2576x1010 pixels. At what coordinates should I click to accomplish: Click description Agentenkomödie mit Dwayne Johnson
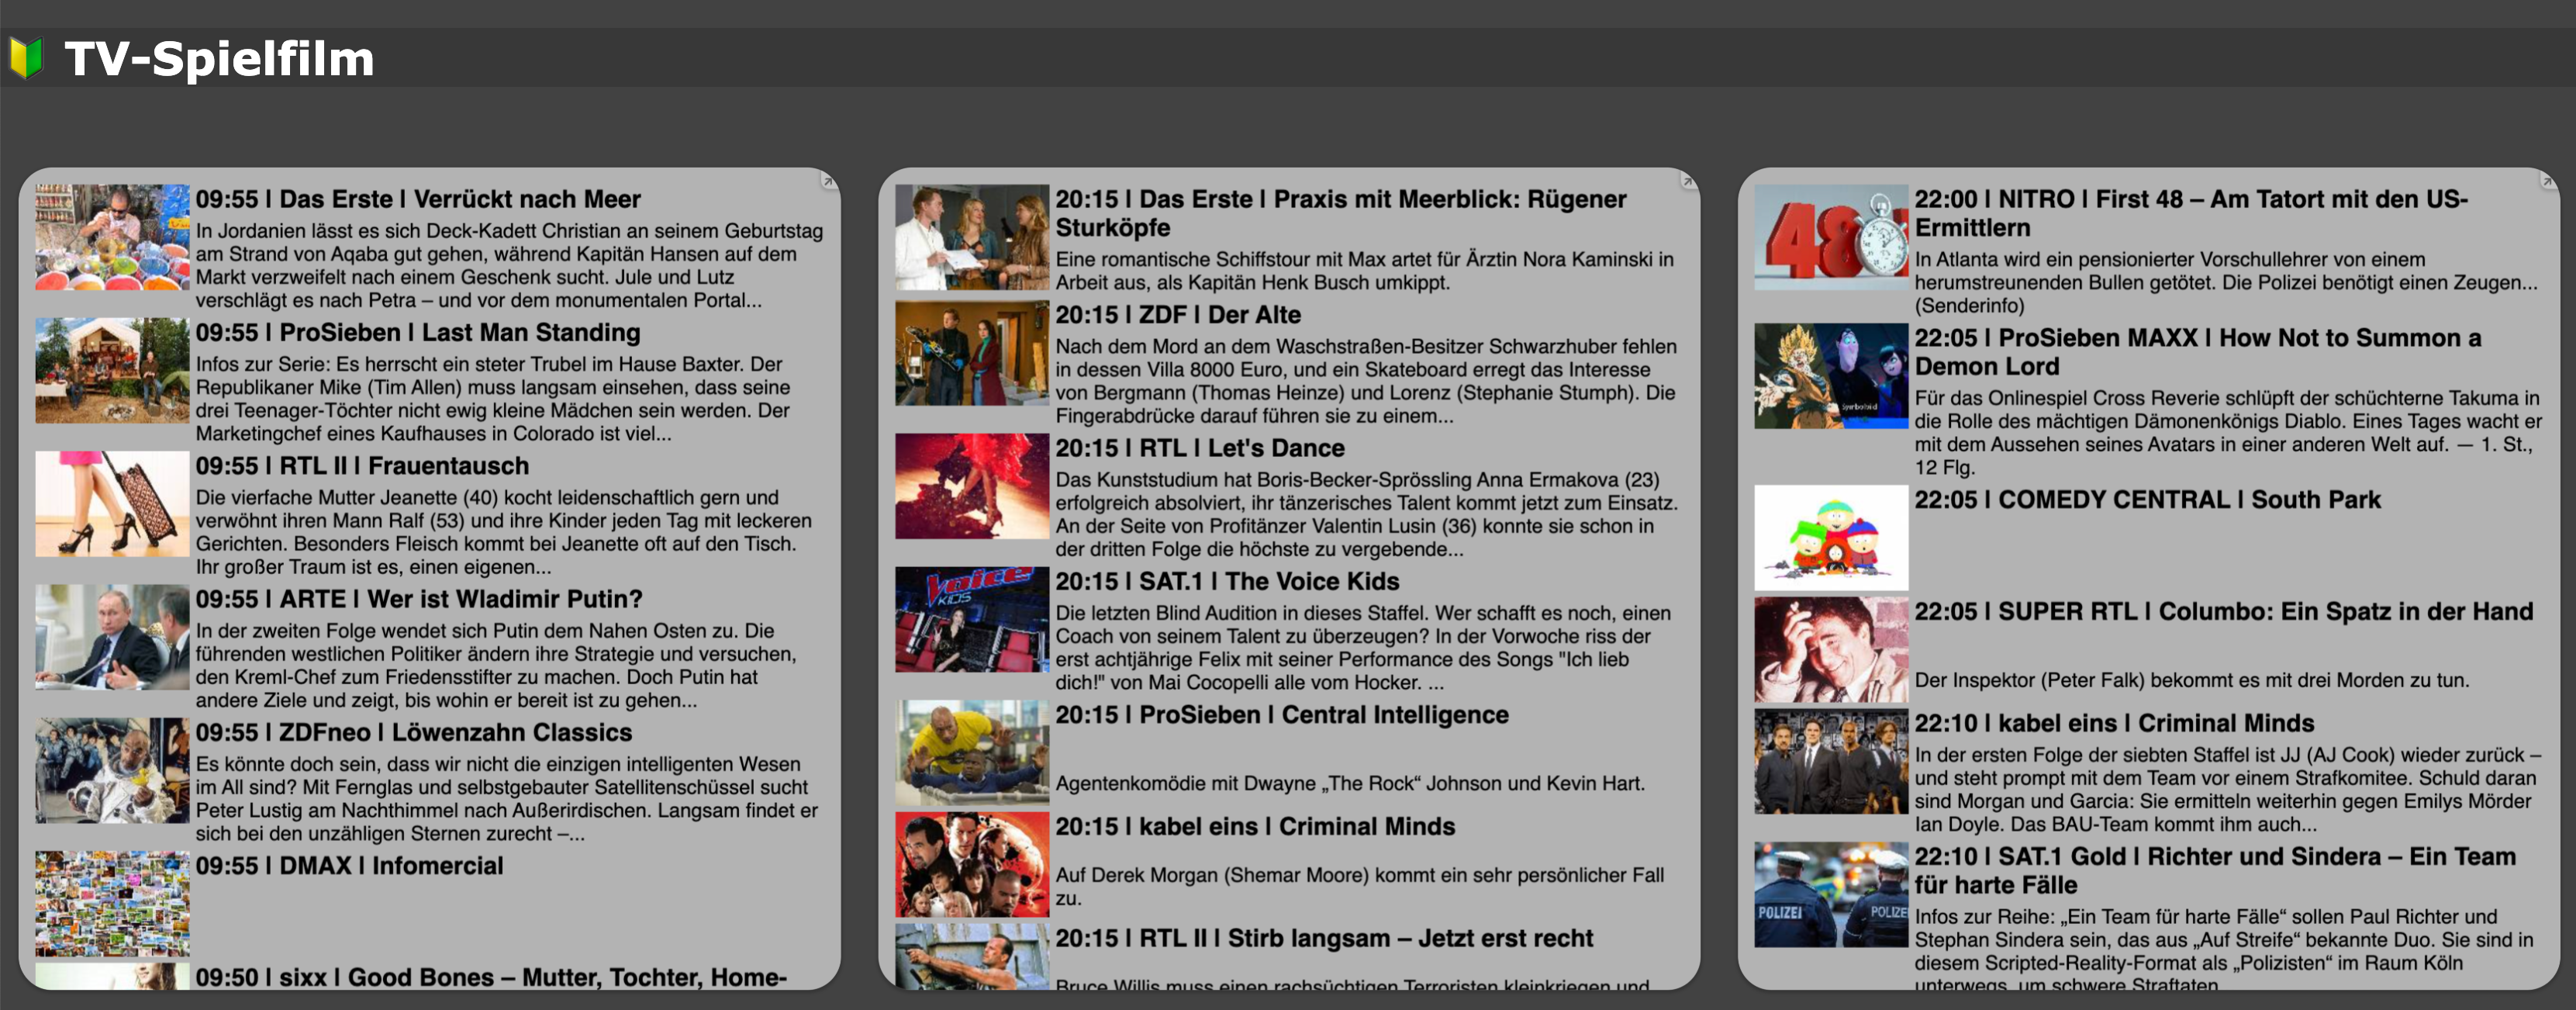(1350, 783)
